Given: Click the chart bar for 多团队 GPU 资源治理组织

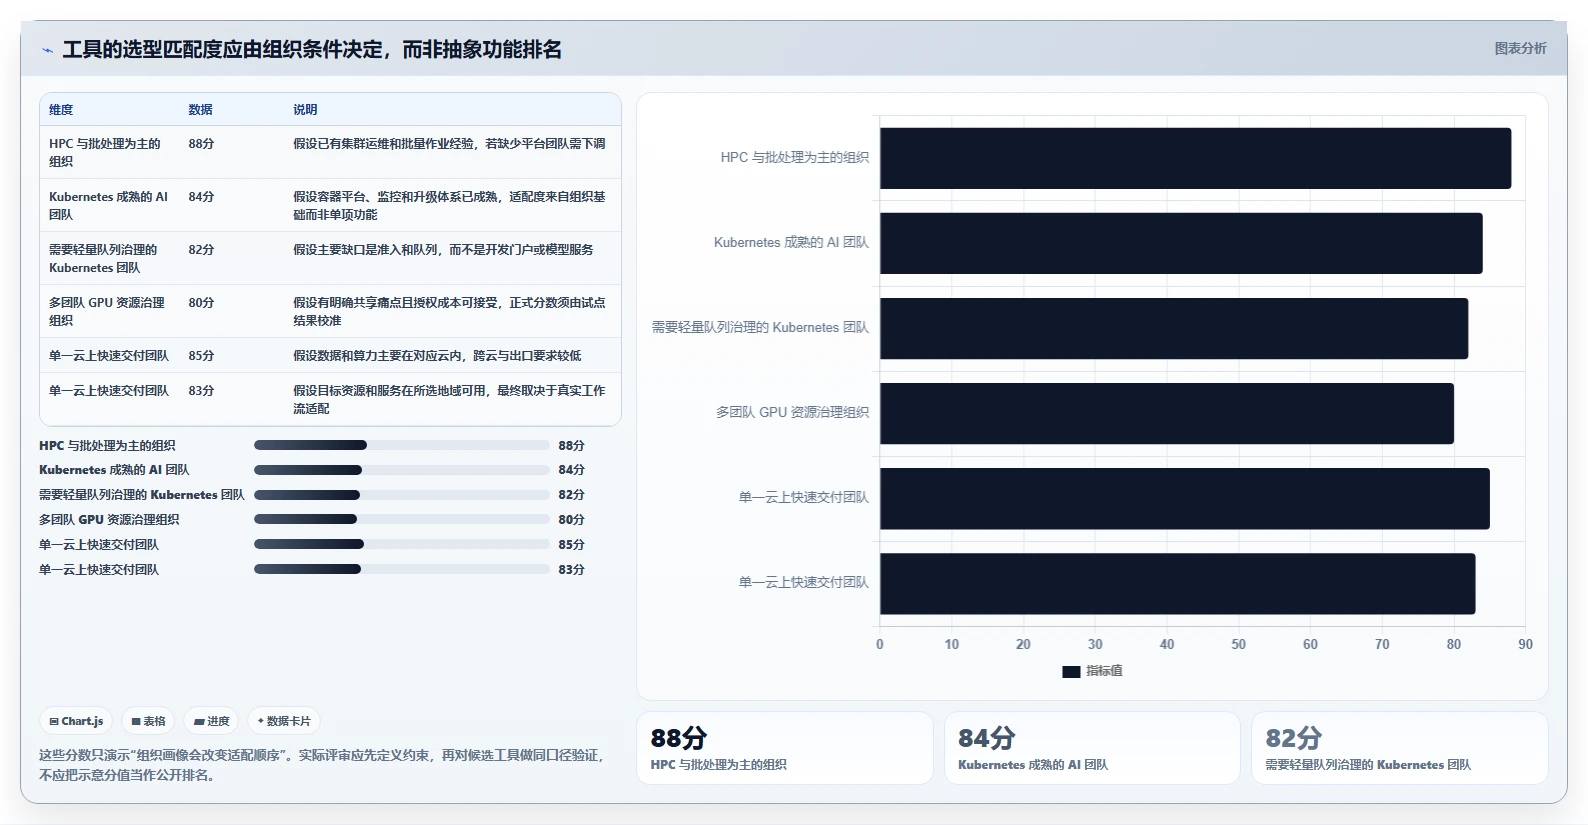Looking at the screenshot, I should point(1167,413).
